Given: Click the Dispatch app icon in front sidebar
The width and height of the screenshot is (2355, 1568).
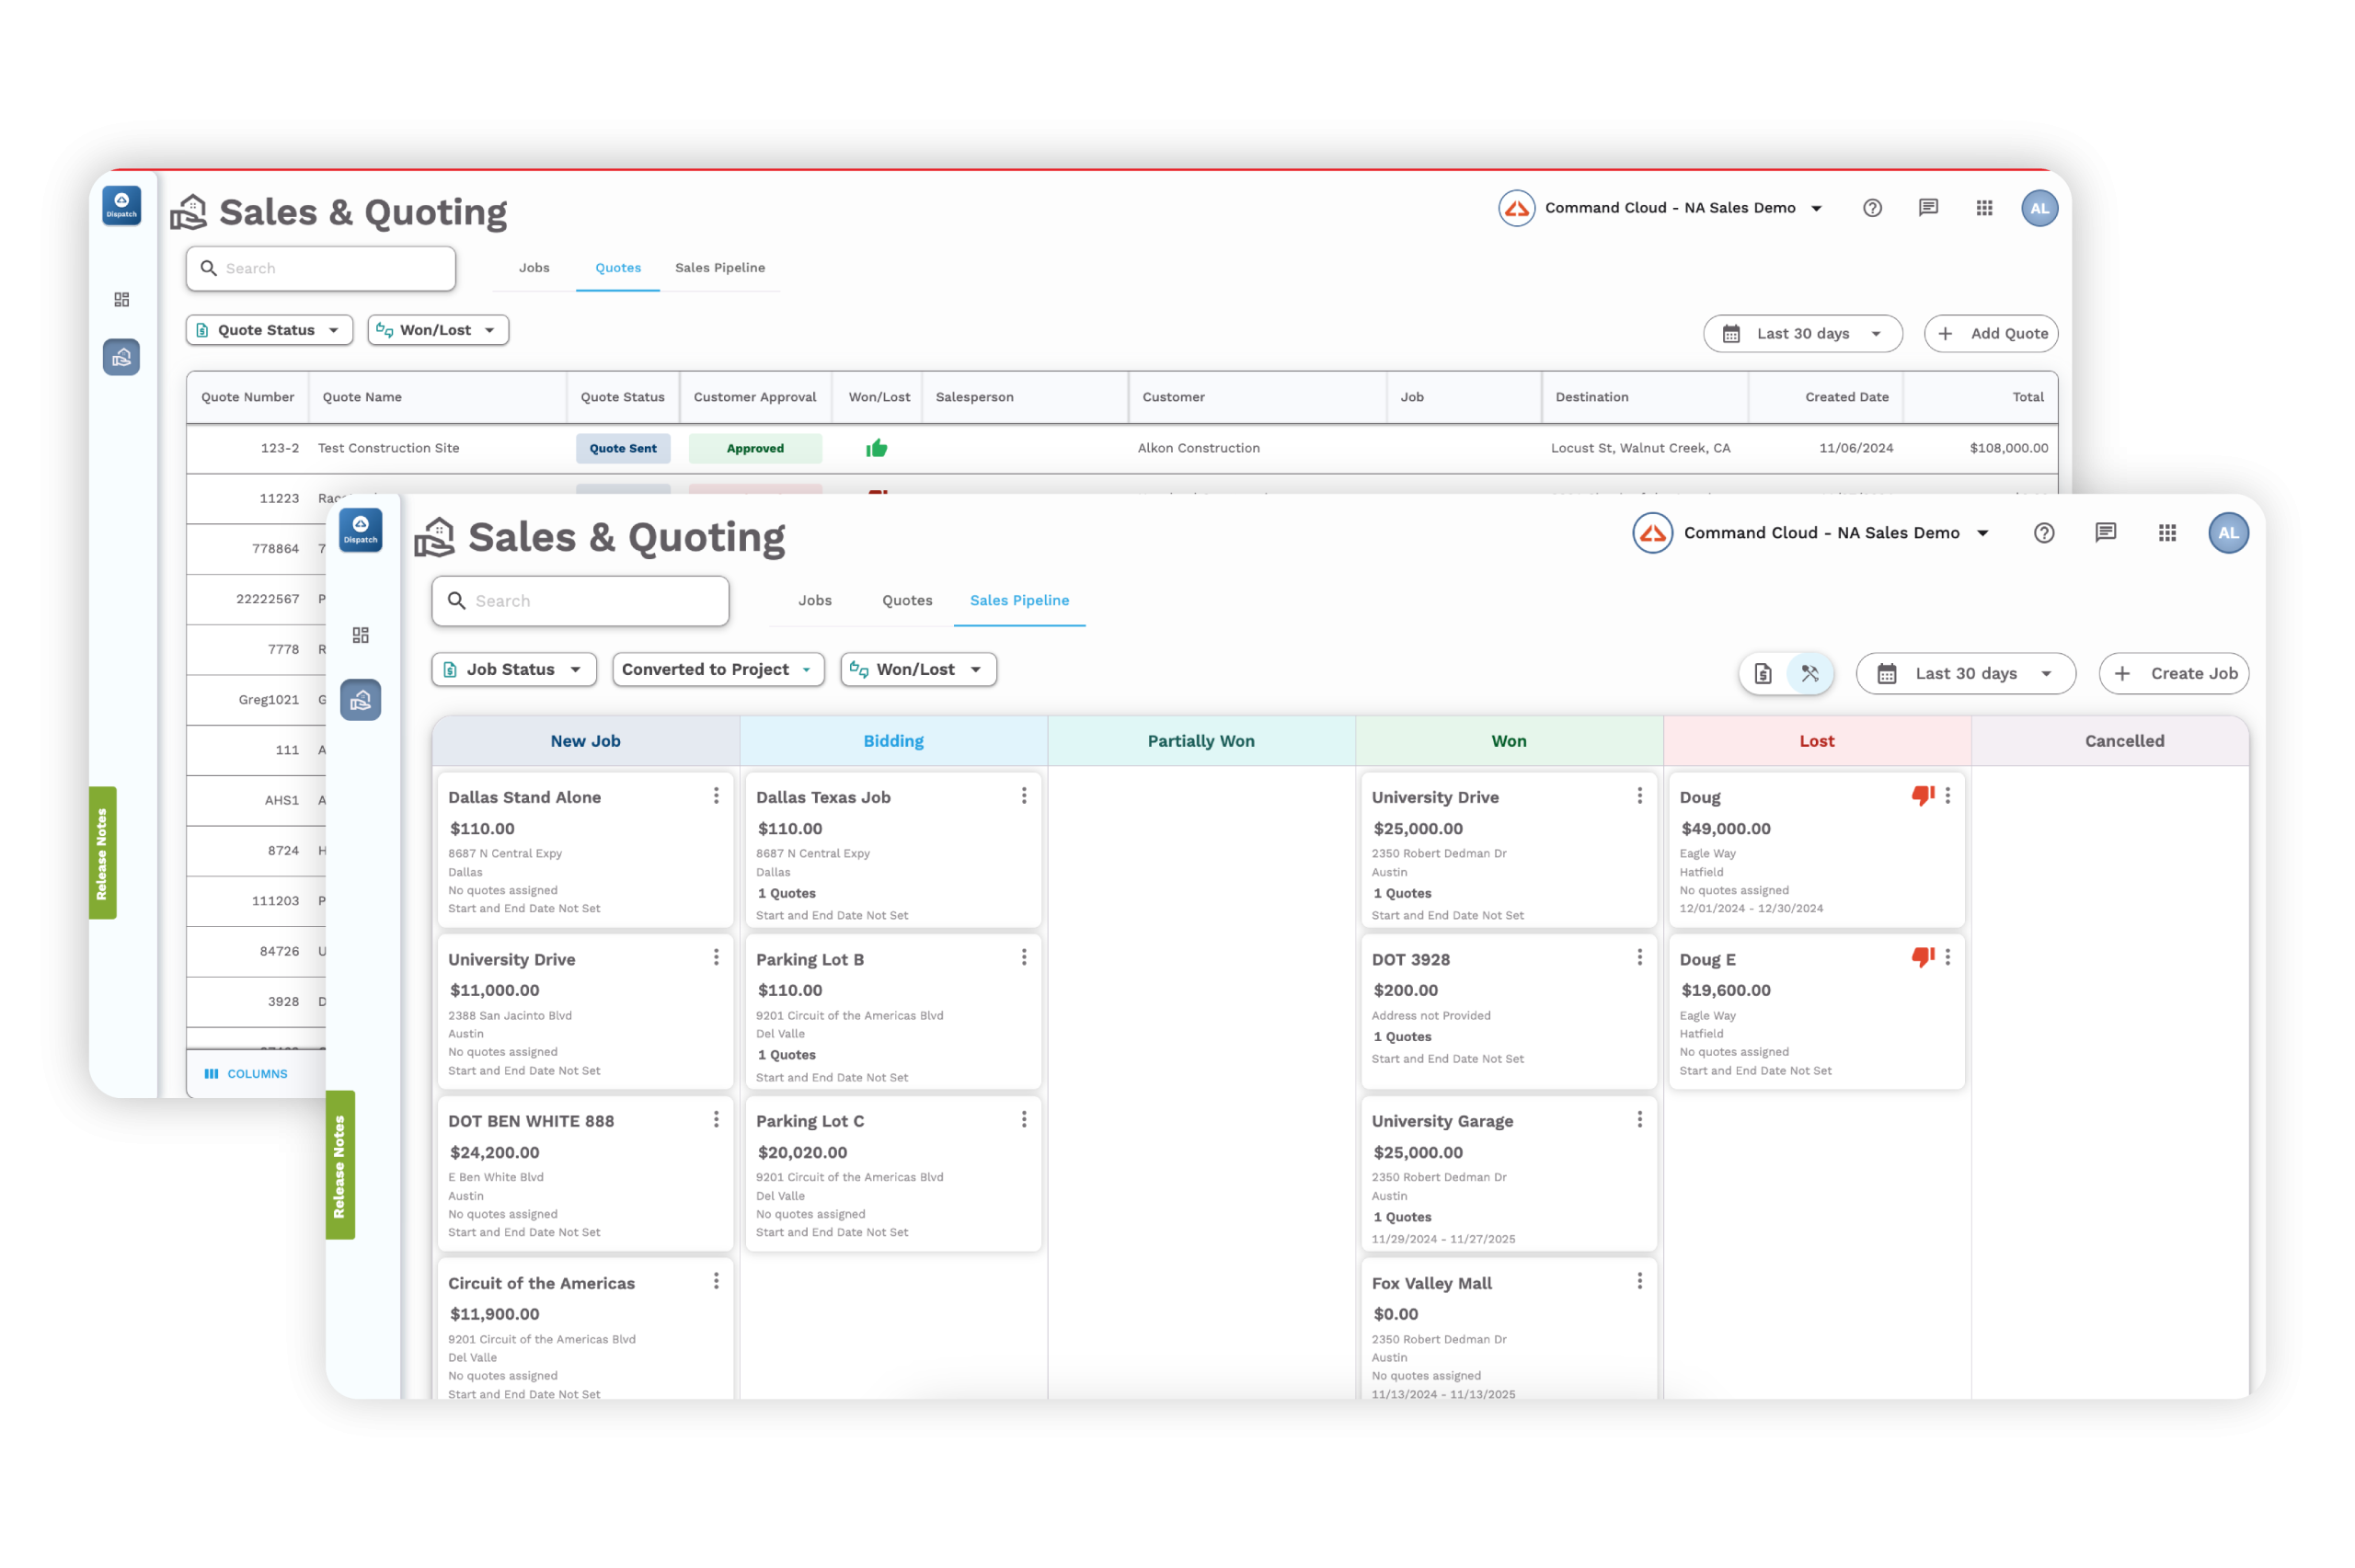Looking at the screenshot, I should [360, 529].
